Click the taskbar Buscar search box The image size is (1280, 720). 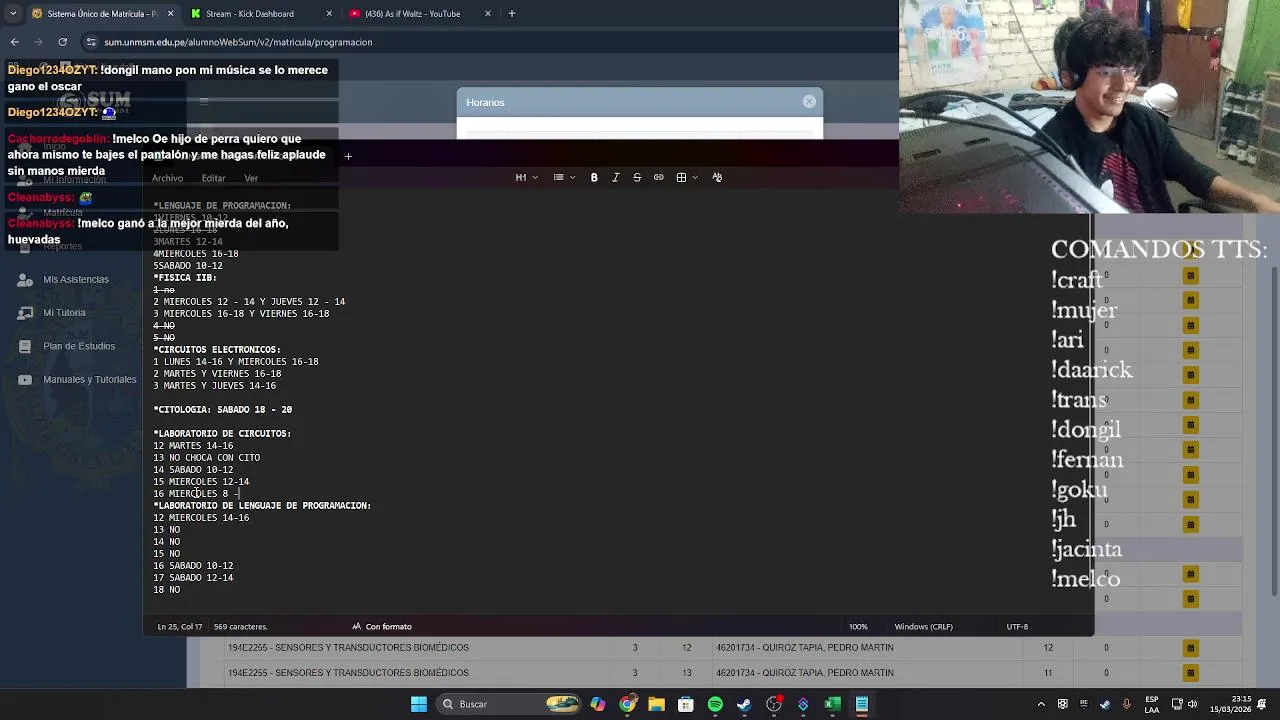click(510, 704)
